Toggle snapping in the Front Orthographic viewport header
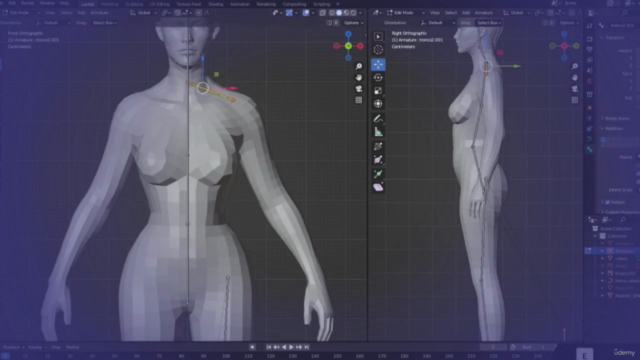Screen dimensions: 640x360 click(x=178, y=13)
